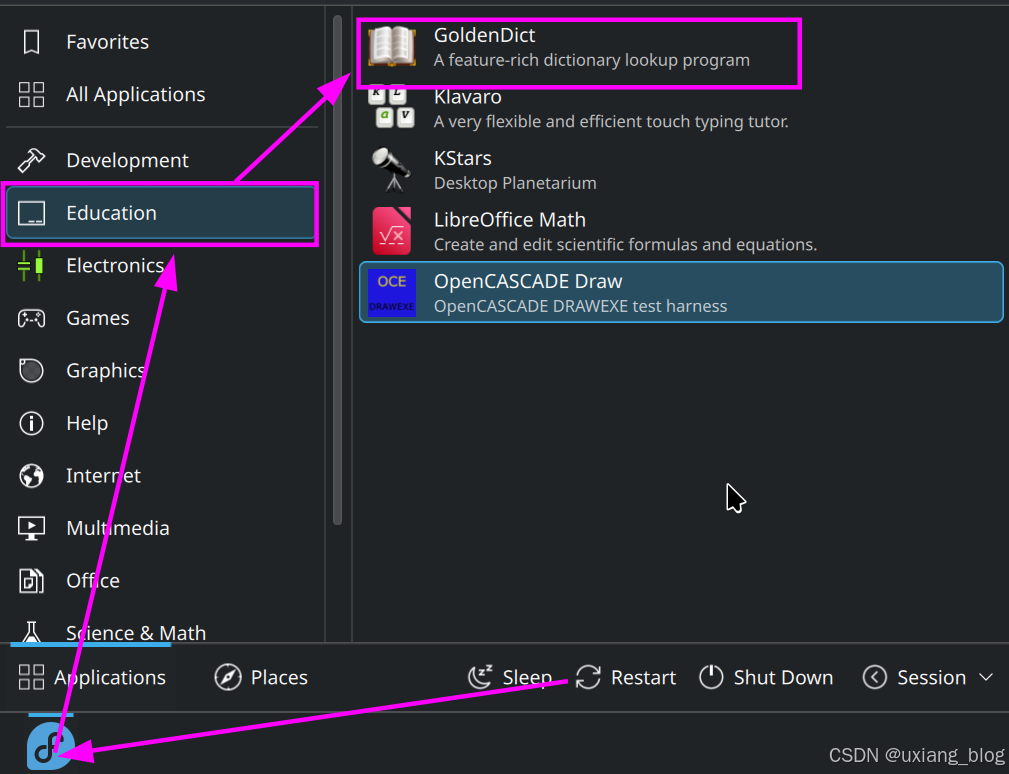Click the Places compass icon
This screenshot has width=1009, height=774.
click(x=228, y=677)
